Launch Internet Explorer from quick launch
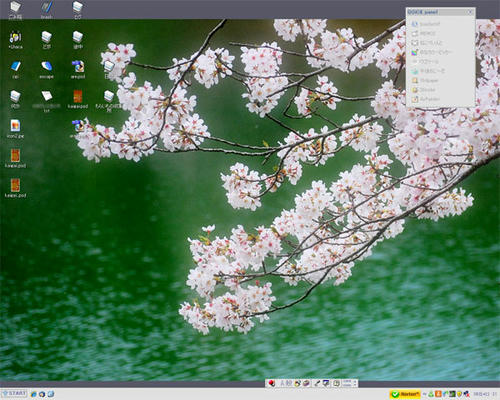The height and width of the screenshot is (400, 500). (34, 394)
